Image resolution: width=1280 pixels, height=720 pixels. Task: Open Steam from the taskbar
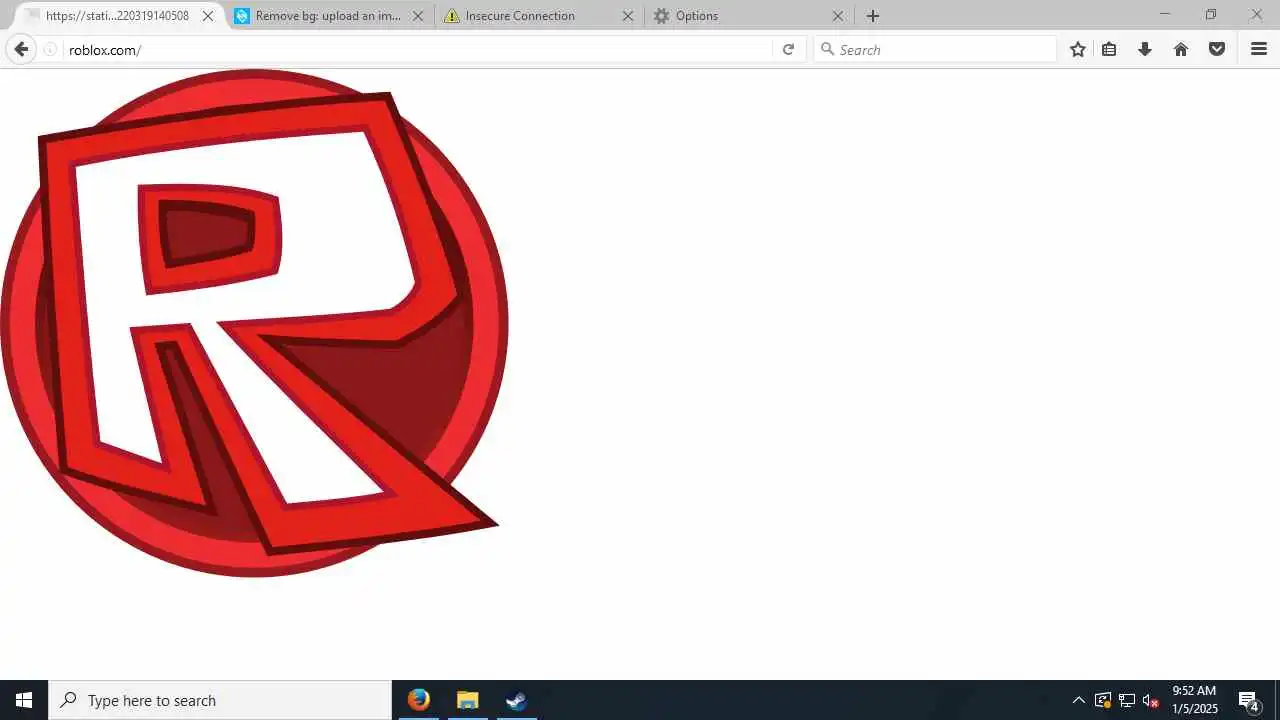pos(516,700)
